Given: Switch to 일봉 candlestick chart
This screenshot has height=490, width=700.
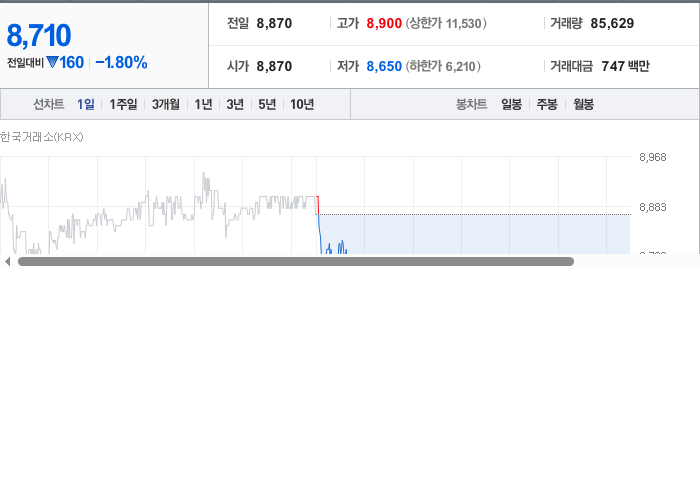Looking at the screenshot, I should coord(511,104).
